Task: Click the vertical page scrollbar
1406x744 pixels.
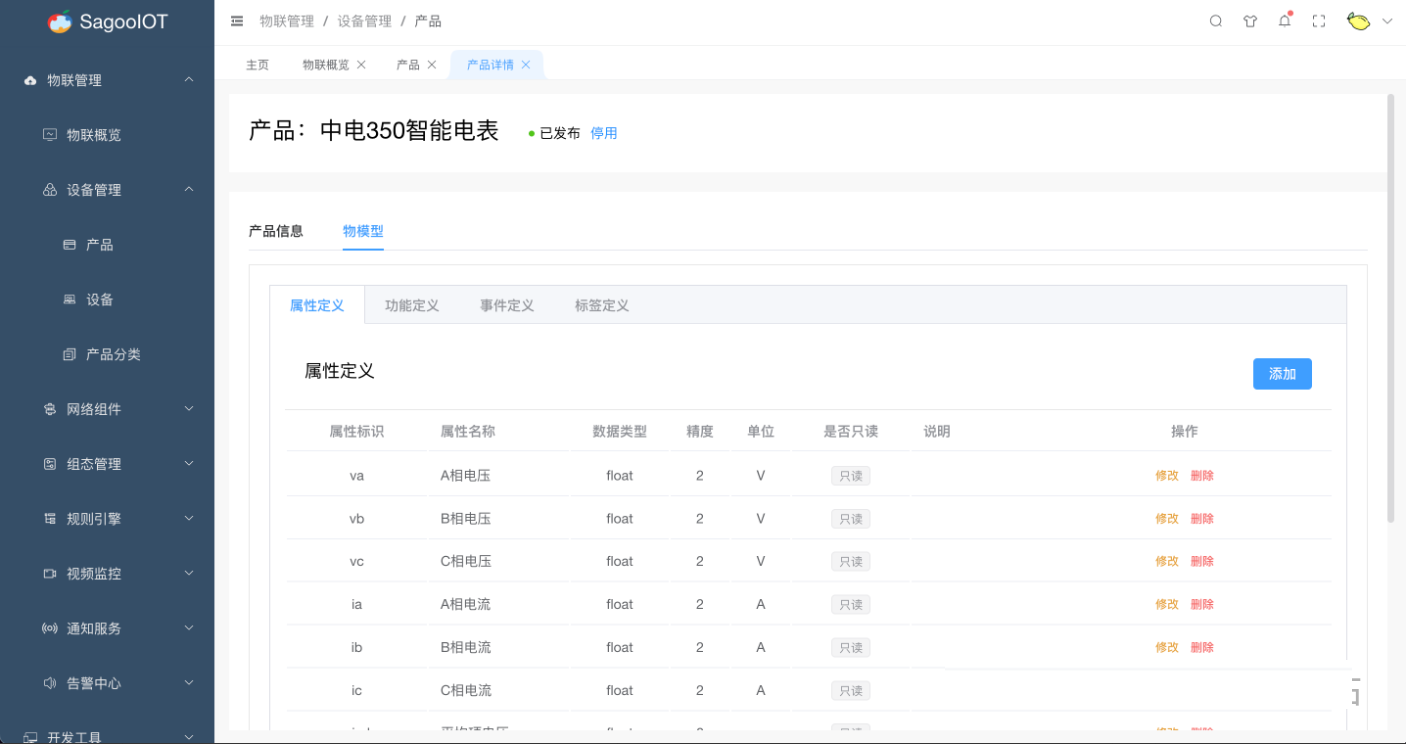Action: (1390, 308)
